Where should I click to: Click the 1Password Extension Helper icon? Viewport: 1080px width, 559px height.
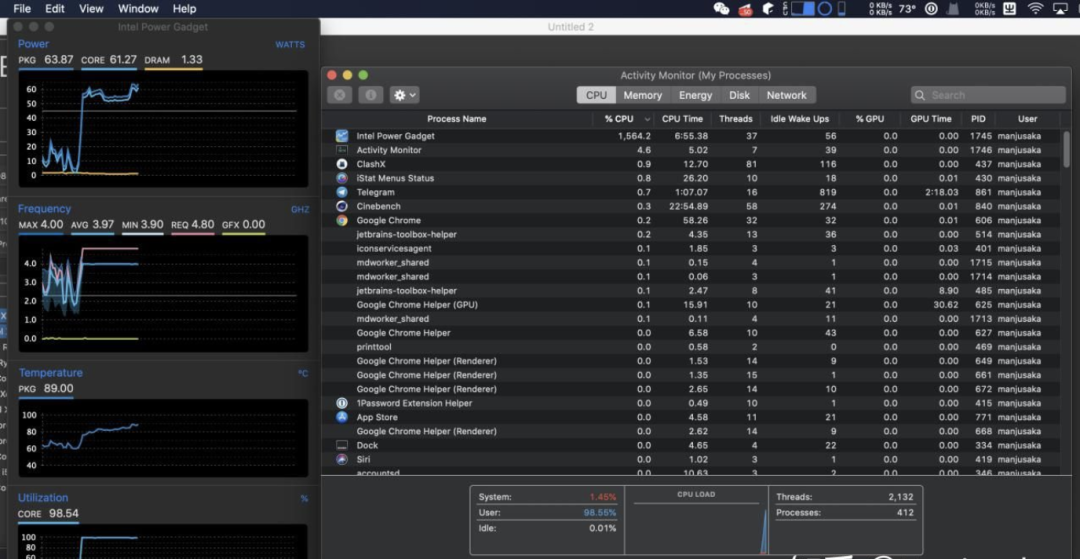(x=342, y=403)
